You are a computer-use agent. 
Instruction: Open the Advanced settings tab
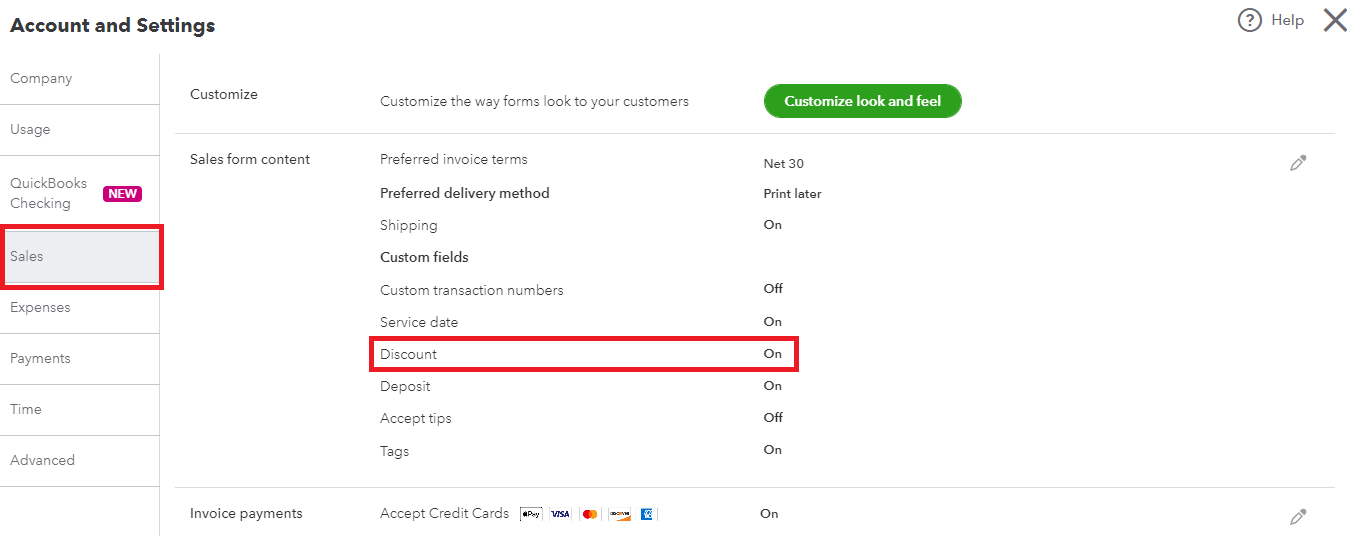(x=42, y=461)
